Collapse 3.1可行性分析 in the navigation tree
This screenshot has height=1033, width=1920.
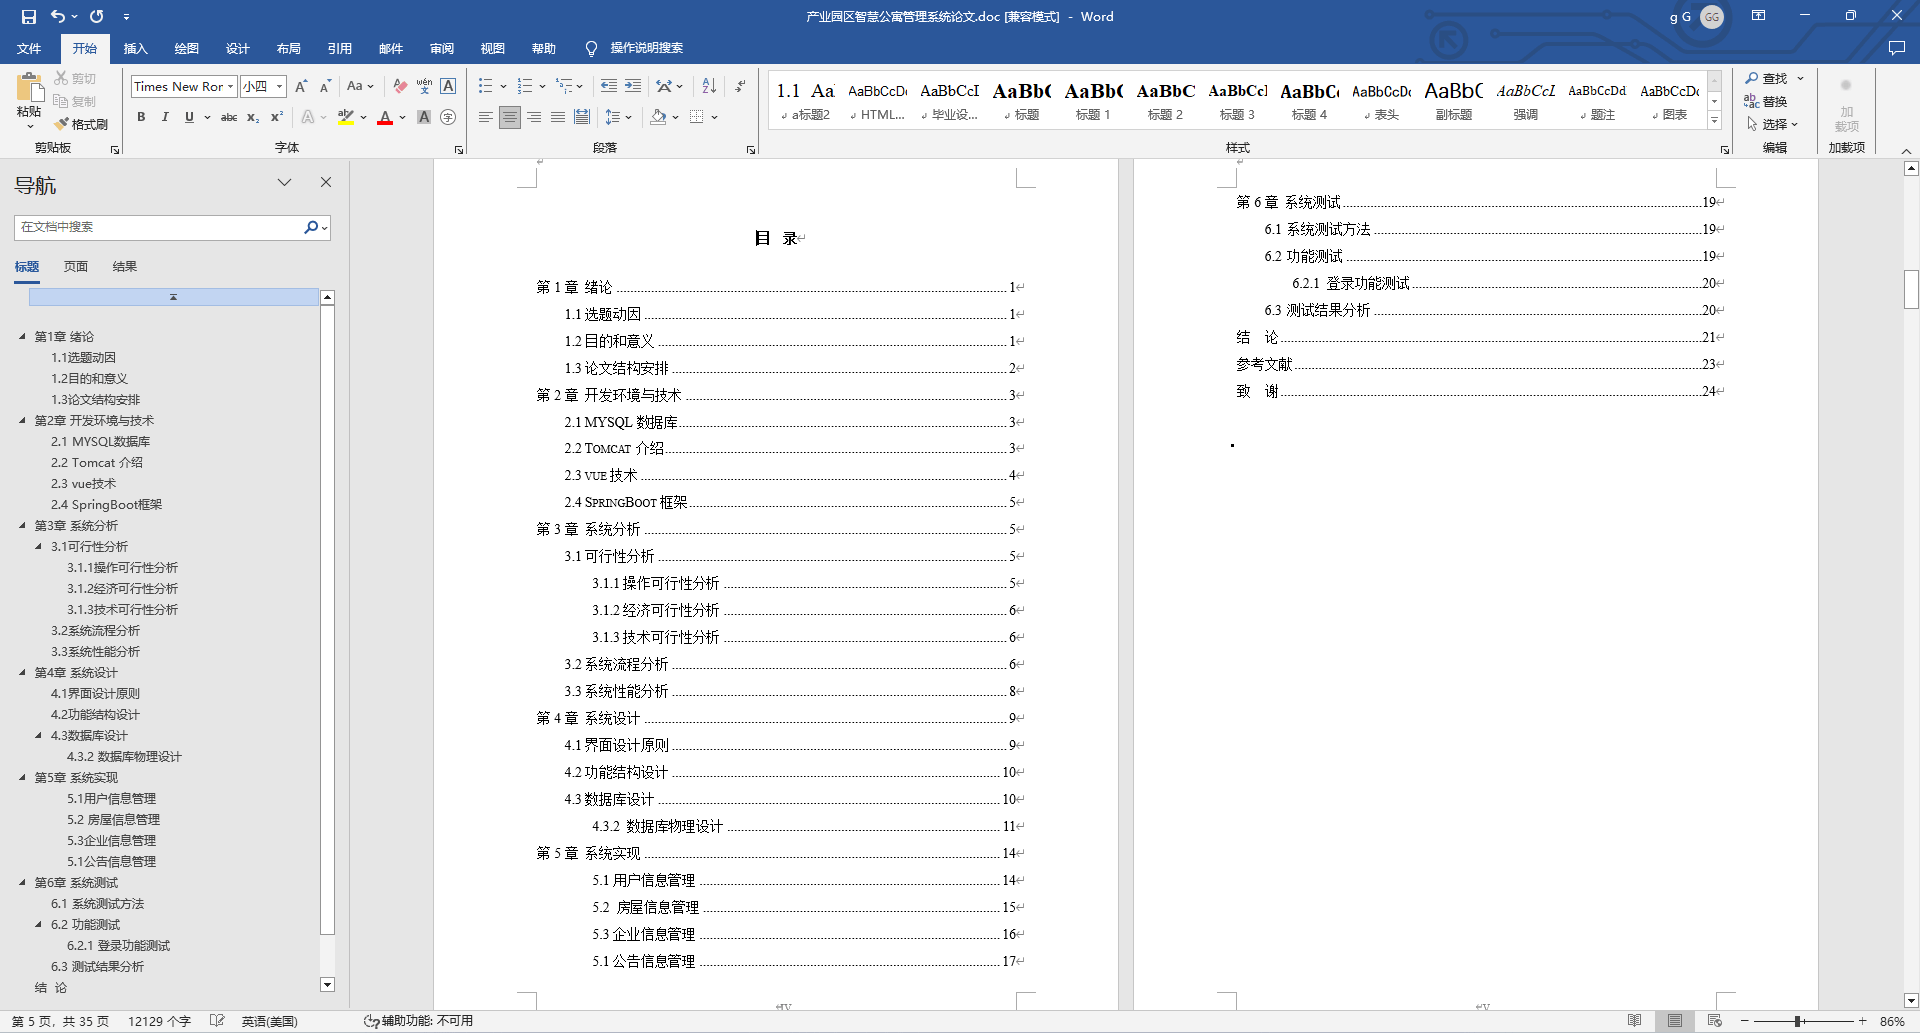[38, 547]
